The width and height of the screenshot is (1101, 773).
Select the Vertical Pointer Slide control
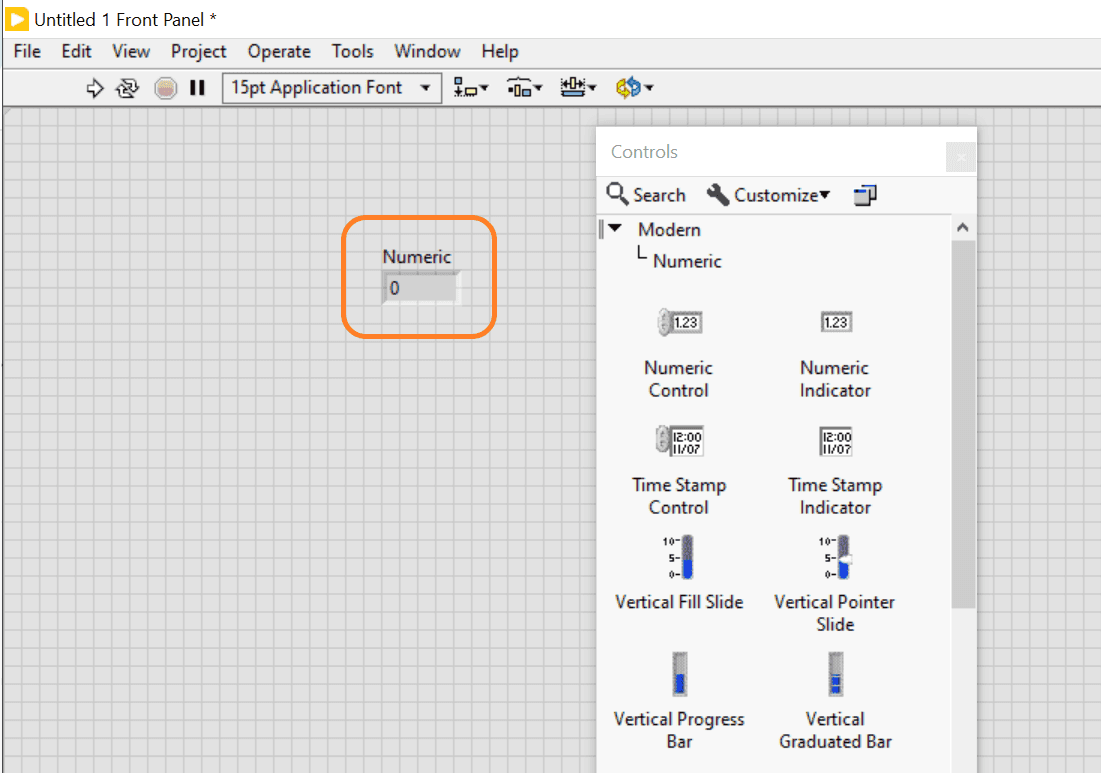(x=835, y=558)
